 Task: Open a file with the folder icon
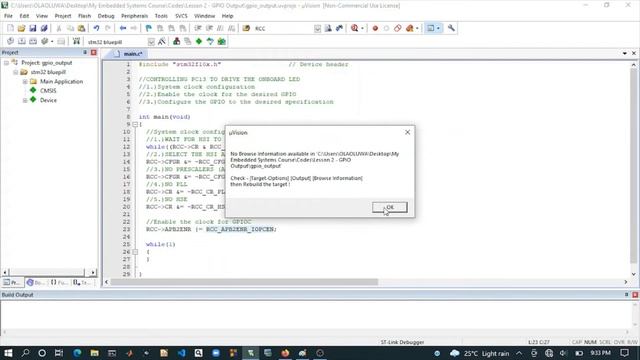[21, 28]
